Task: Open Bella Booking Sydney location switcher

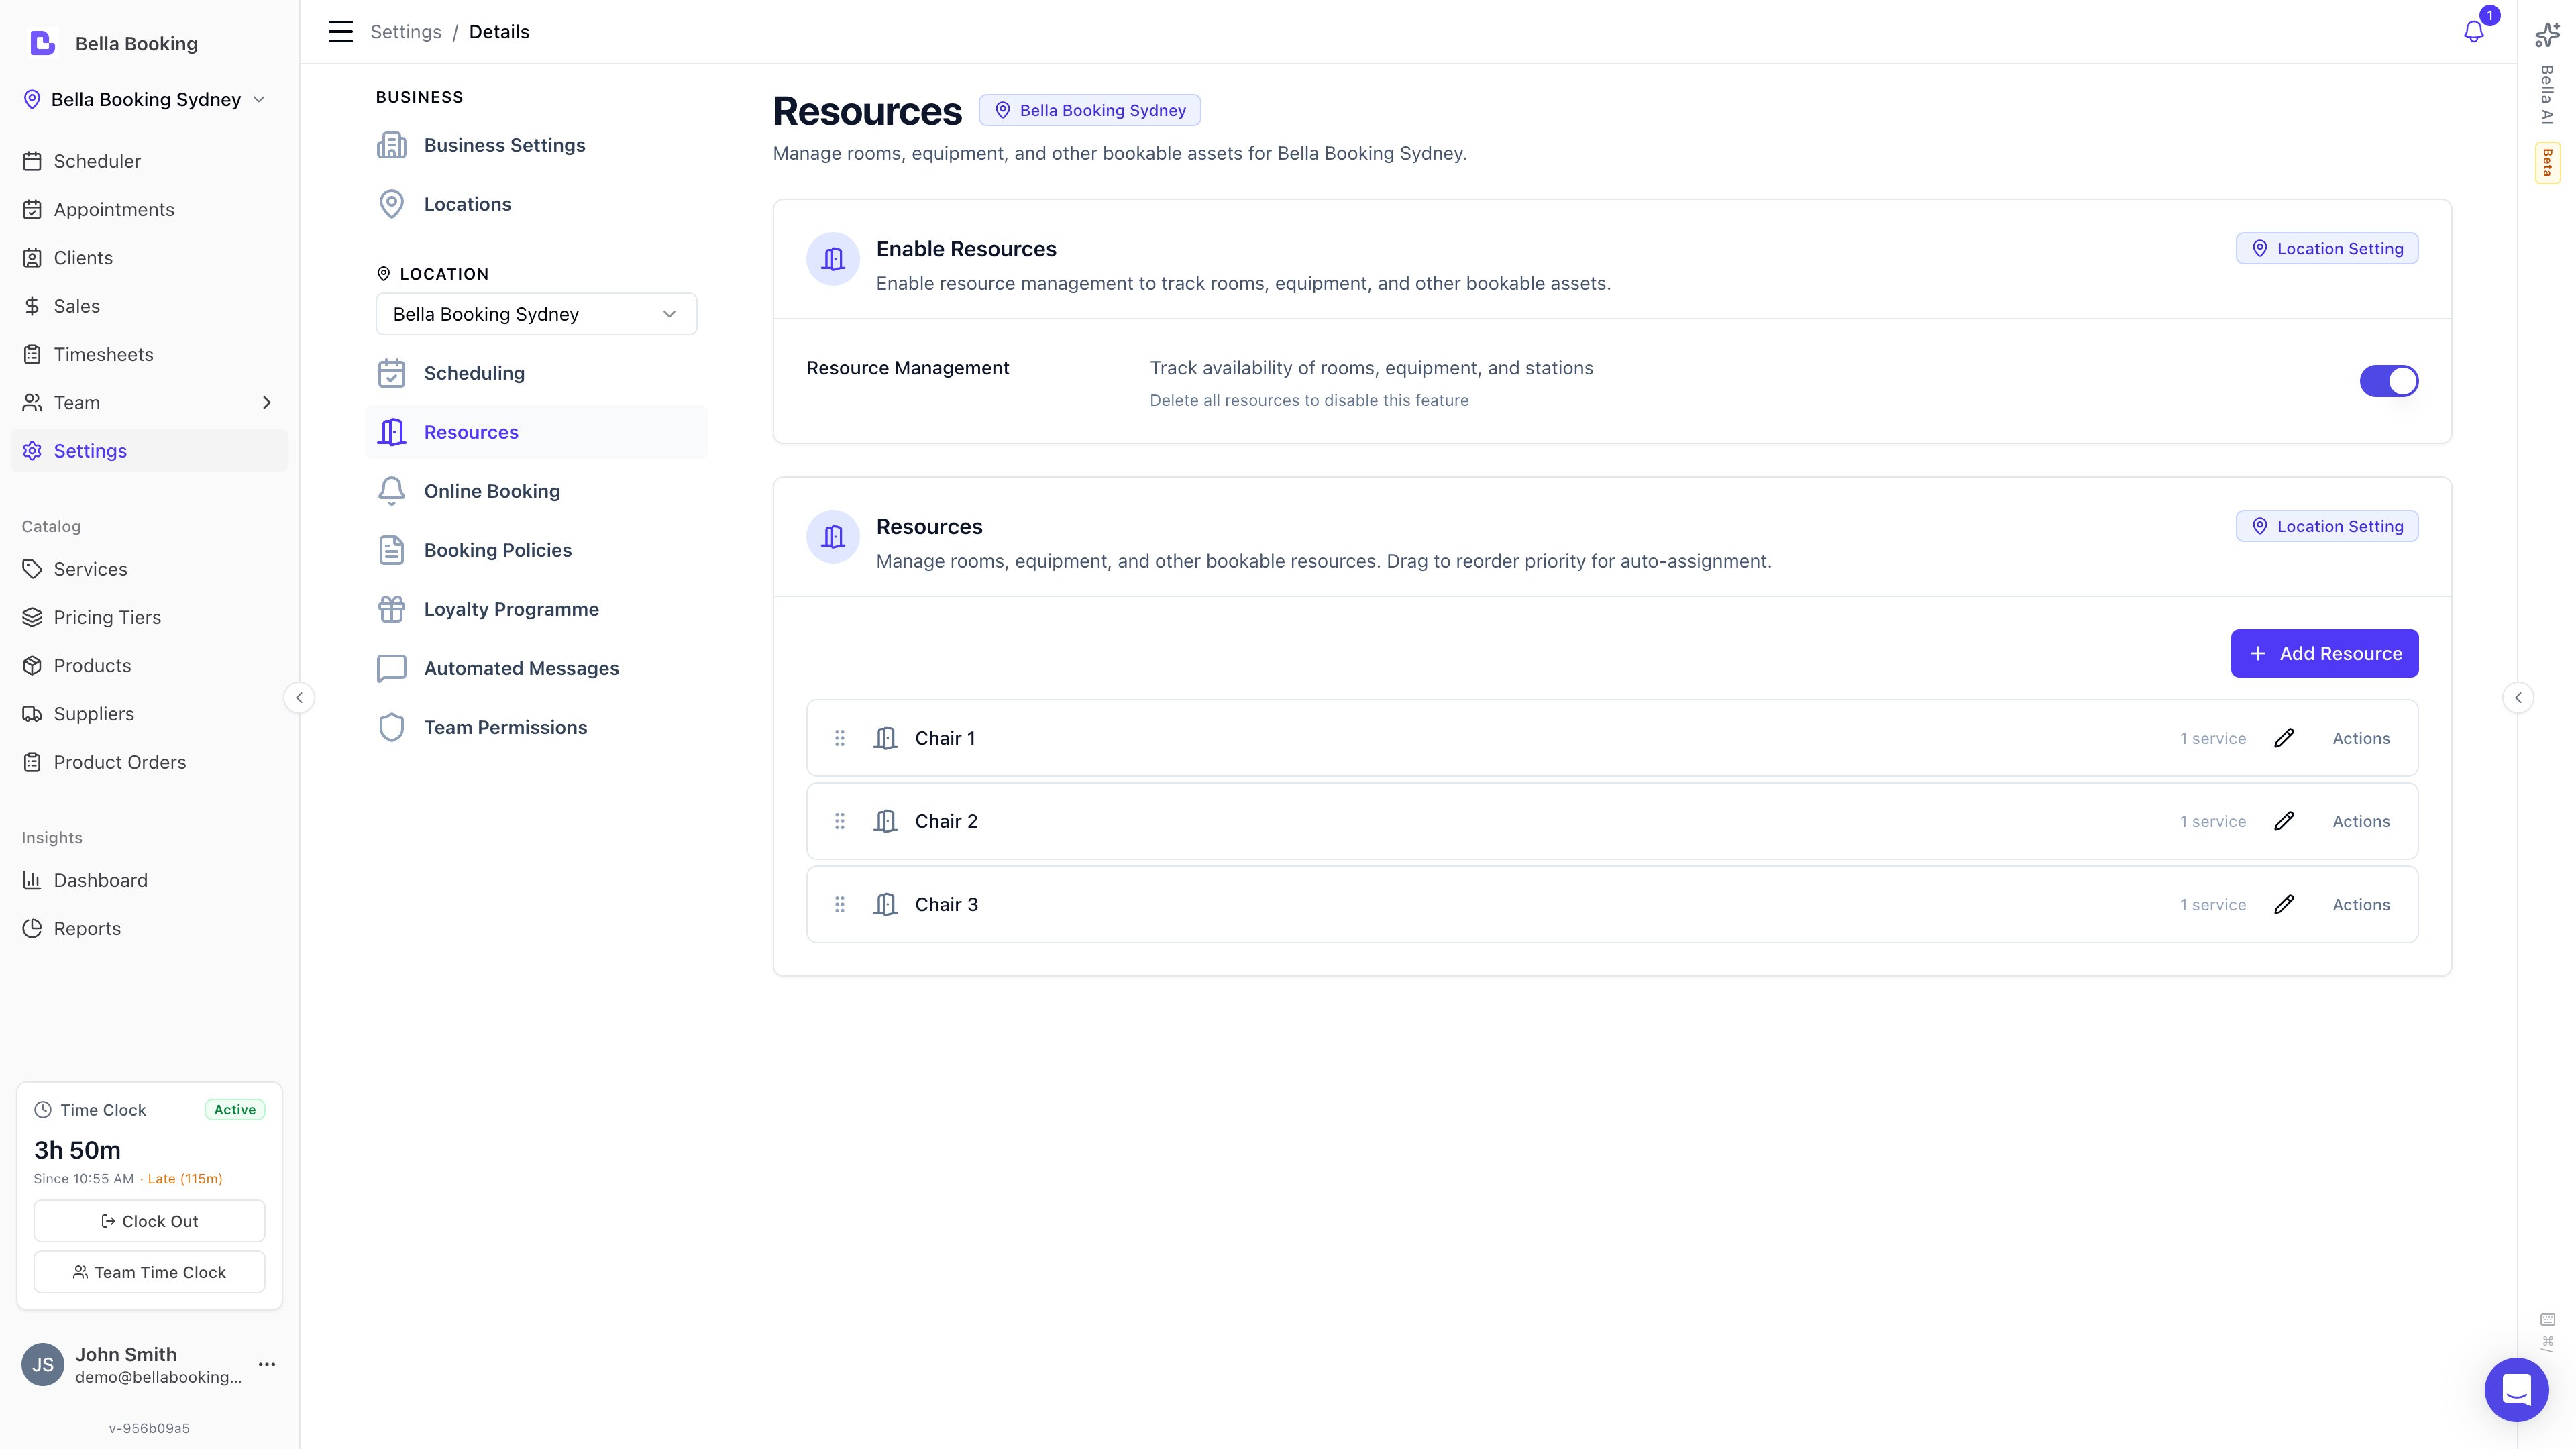Action: [x=144, y=99]
